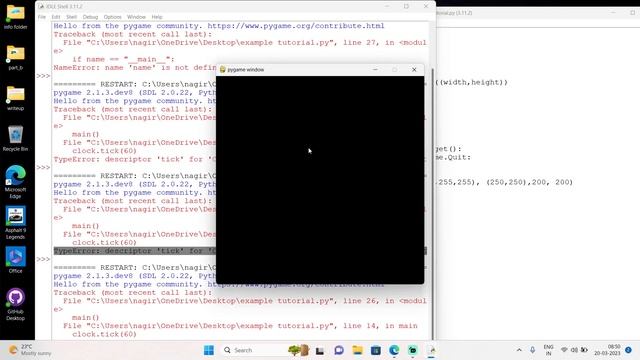Open the Edit menu in IDLE Shell
The image size is (640, 360).
(x=56, y=17)
